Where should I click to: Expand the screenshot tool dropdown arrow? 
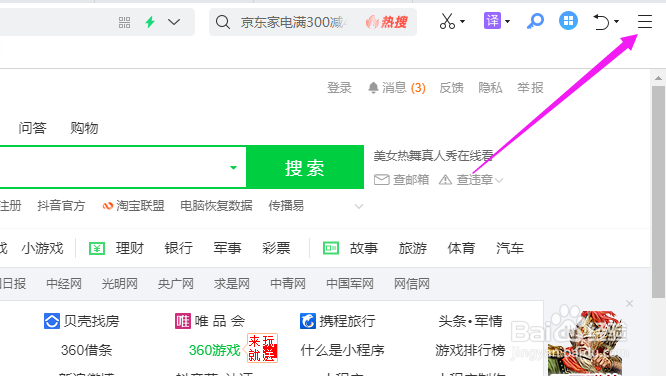[463, 21]
